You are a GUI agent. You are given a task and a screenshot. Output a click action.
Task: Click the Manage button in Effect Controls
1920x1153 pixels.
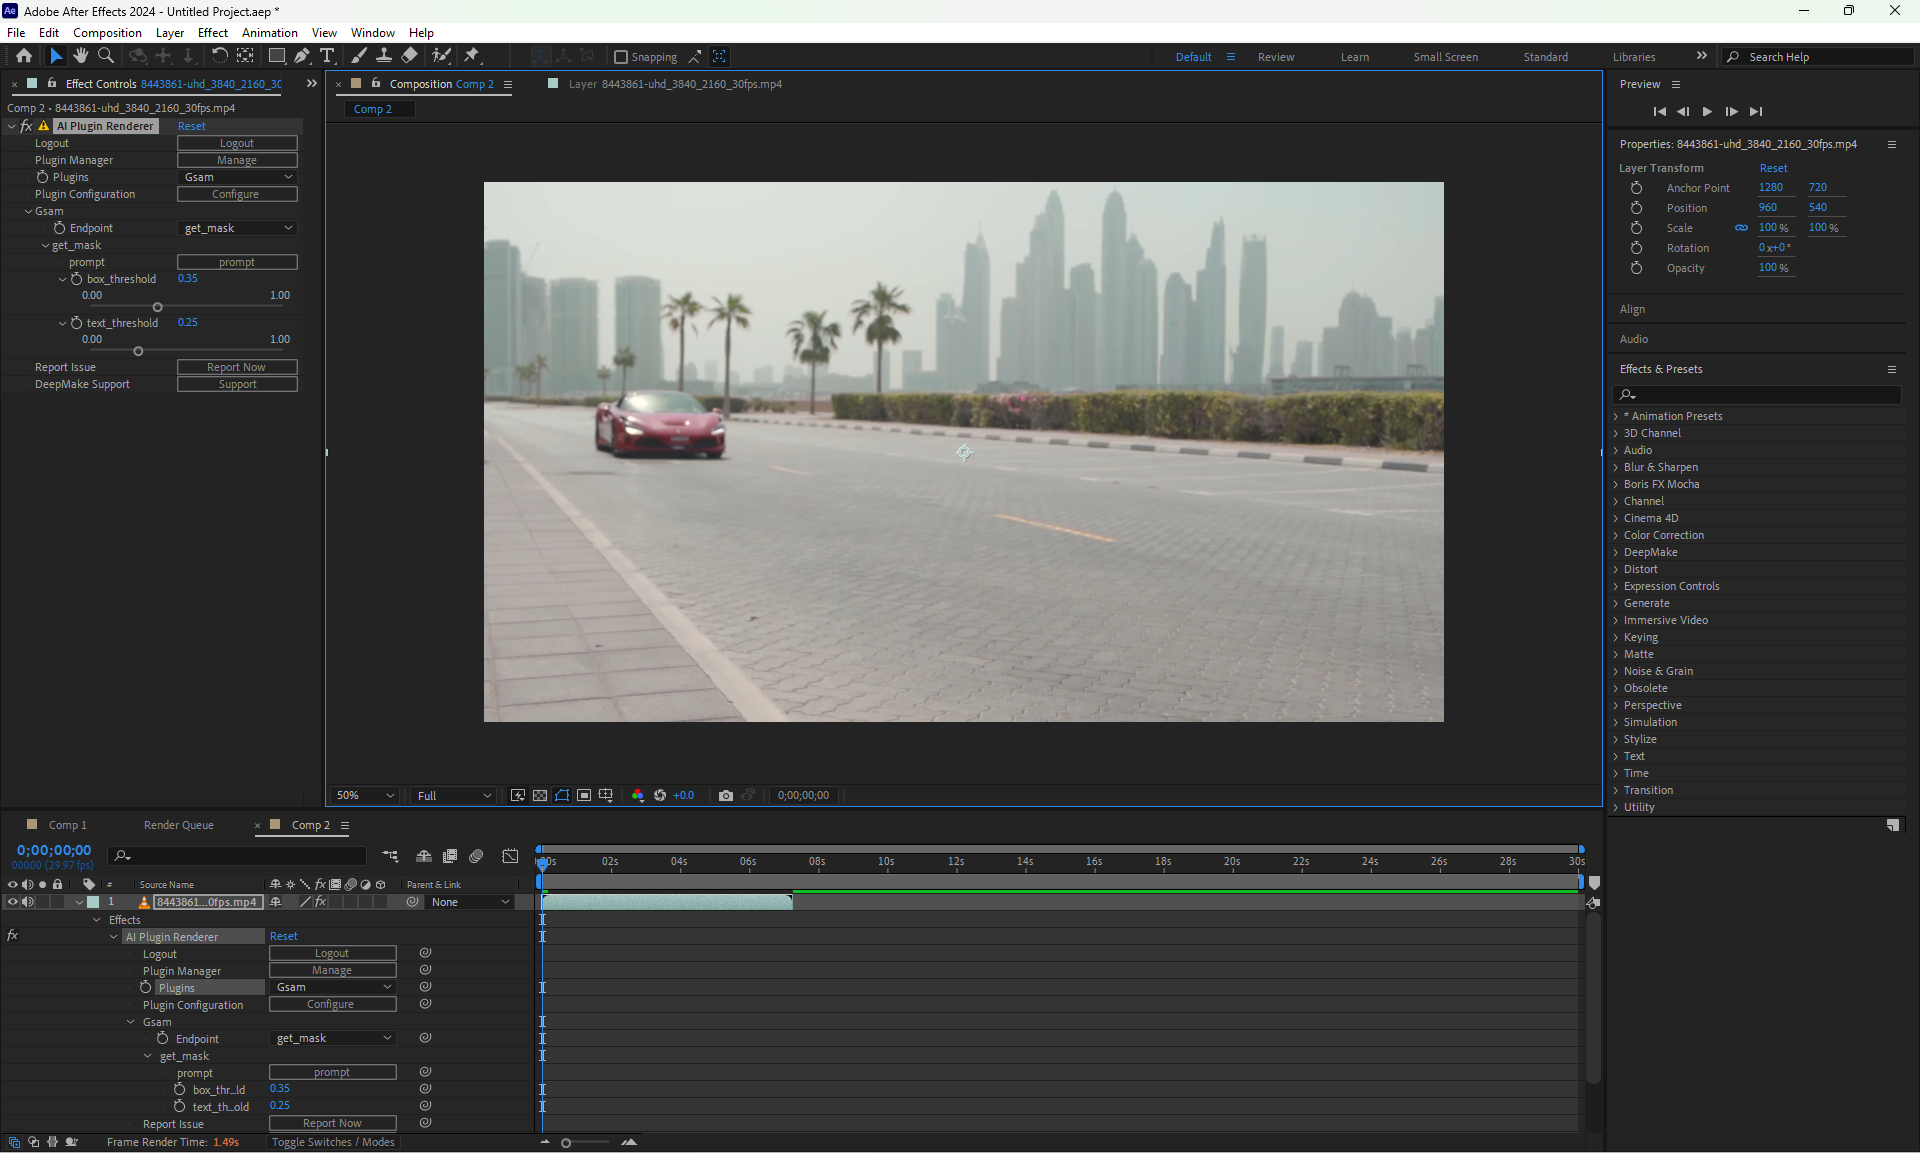pos(237,160)
